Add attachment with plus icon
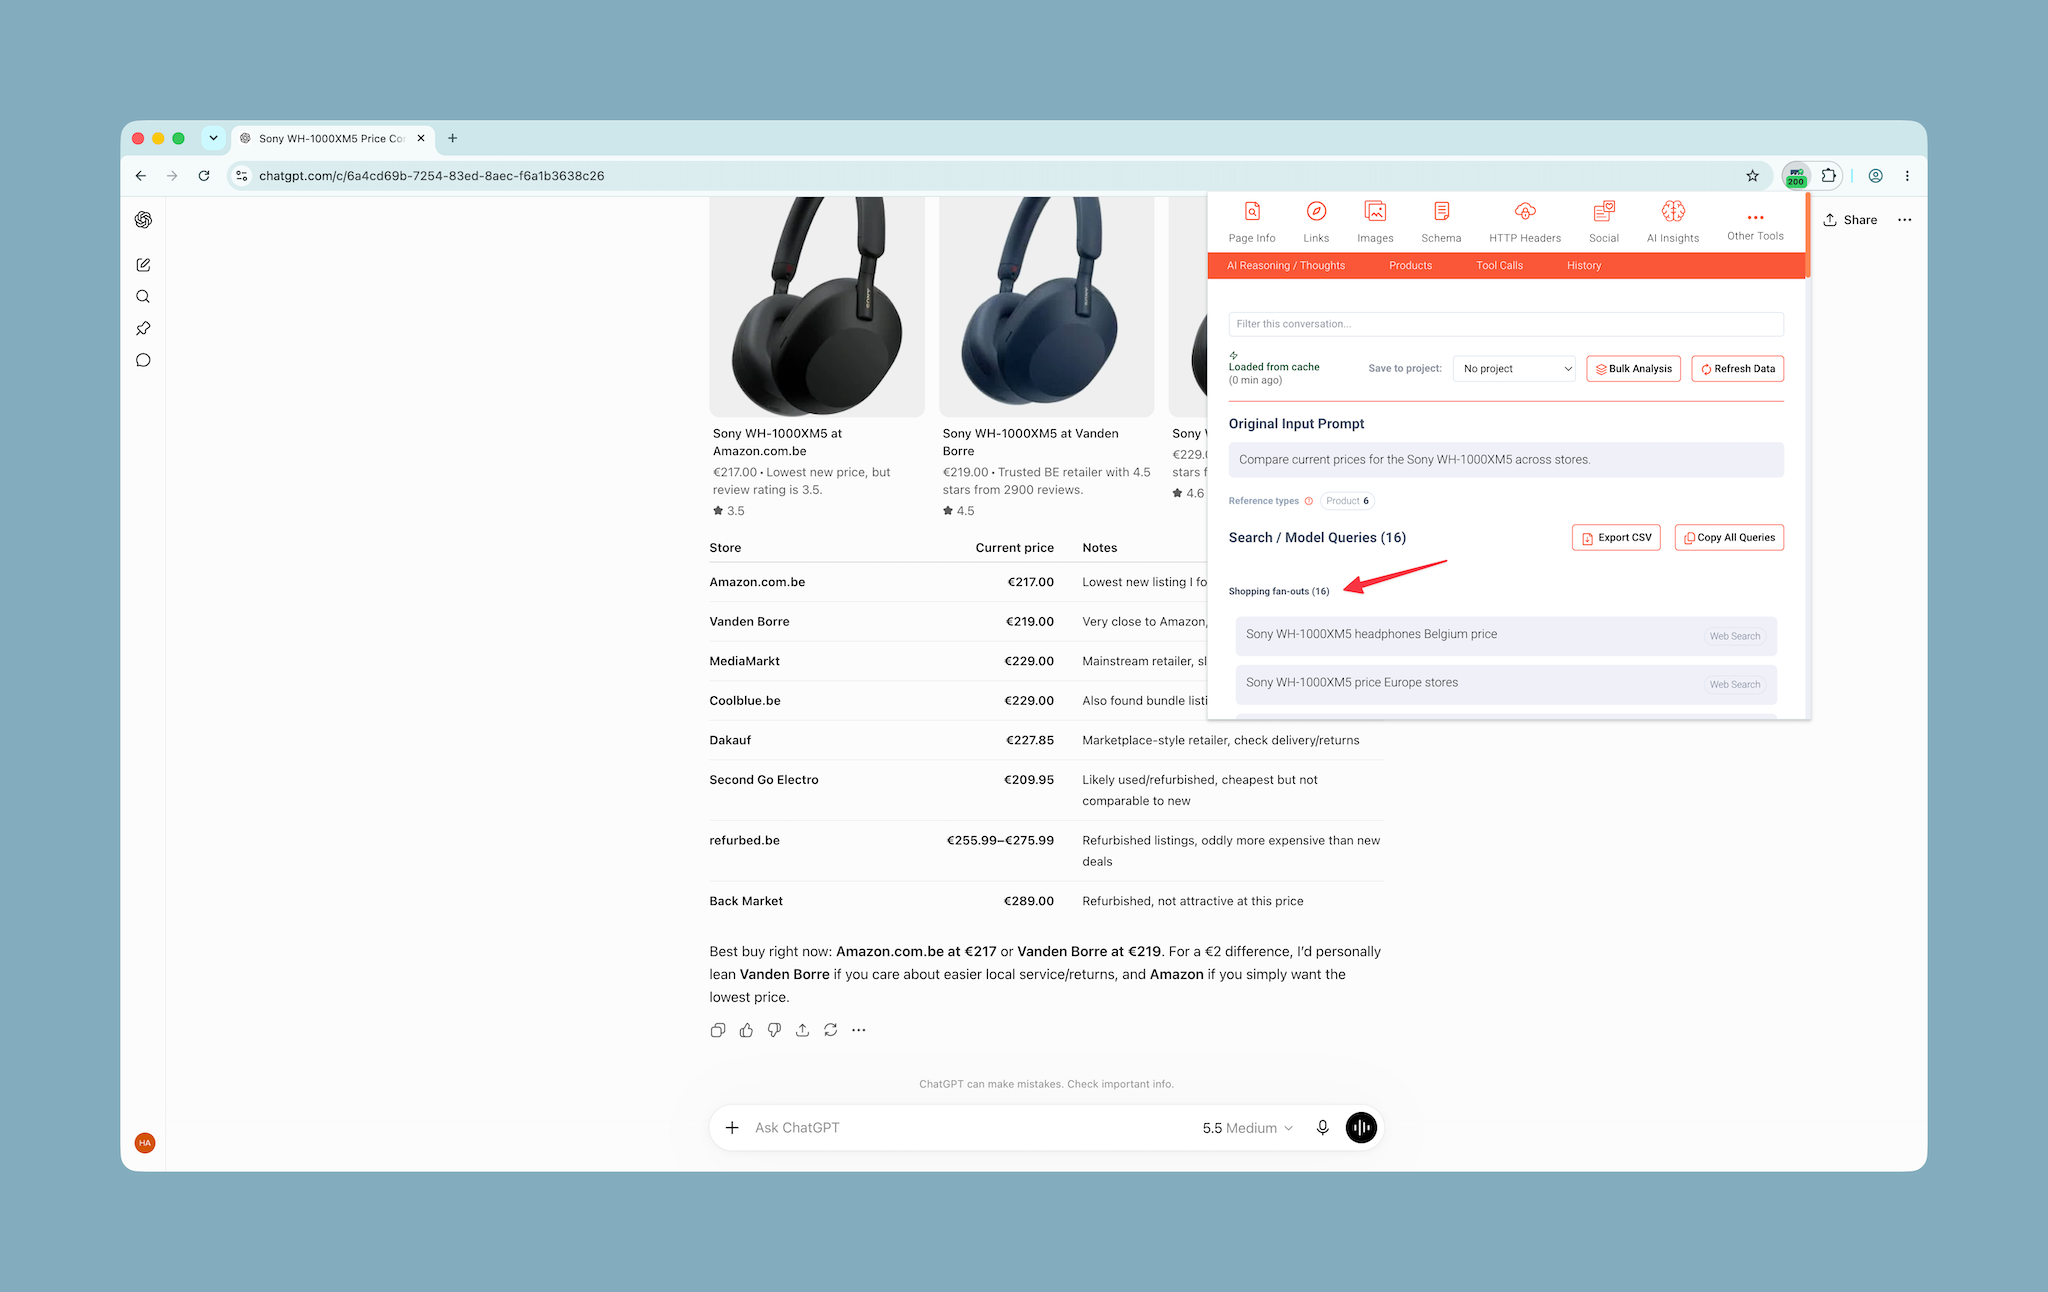 pyautogui.click(x=732, y=1128)
